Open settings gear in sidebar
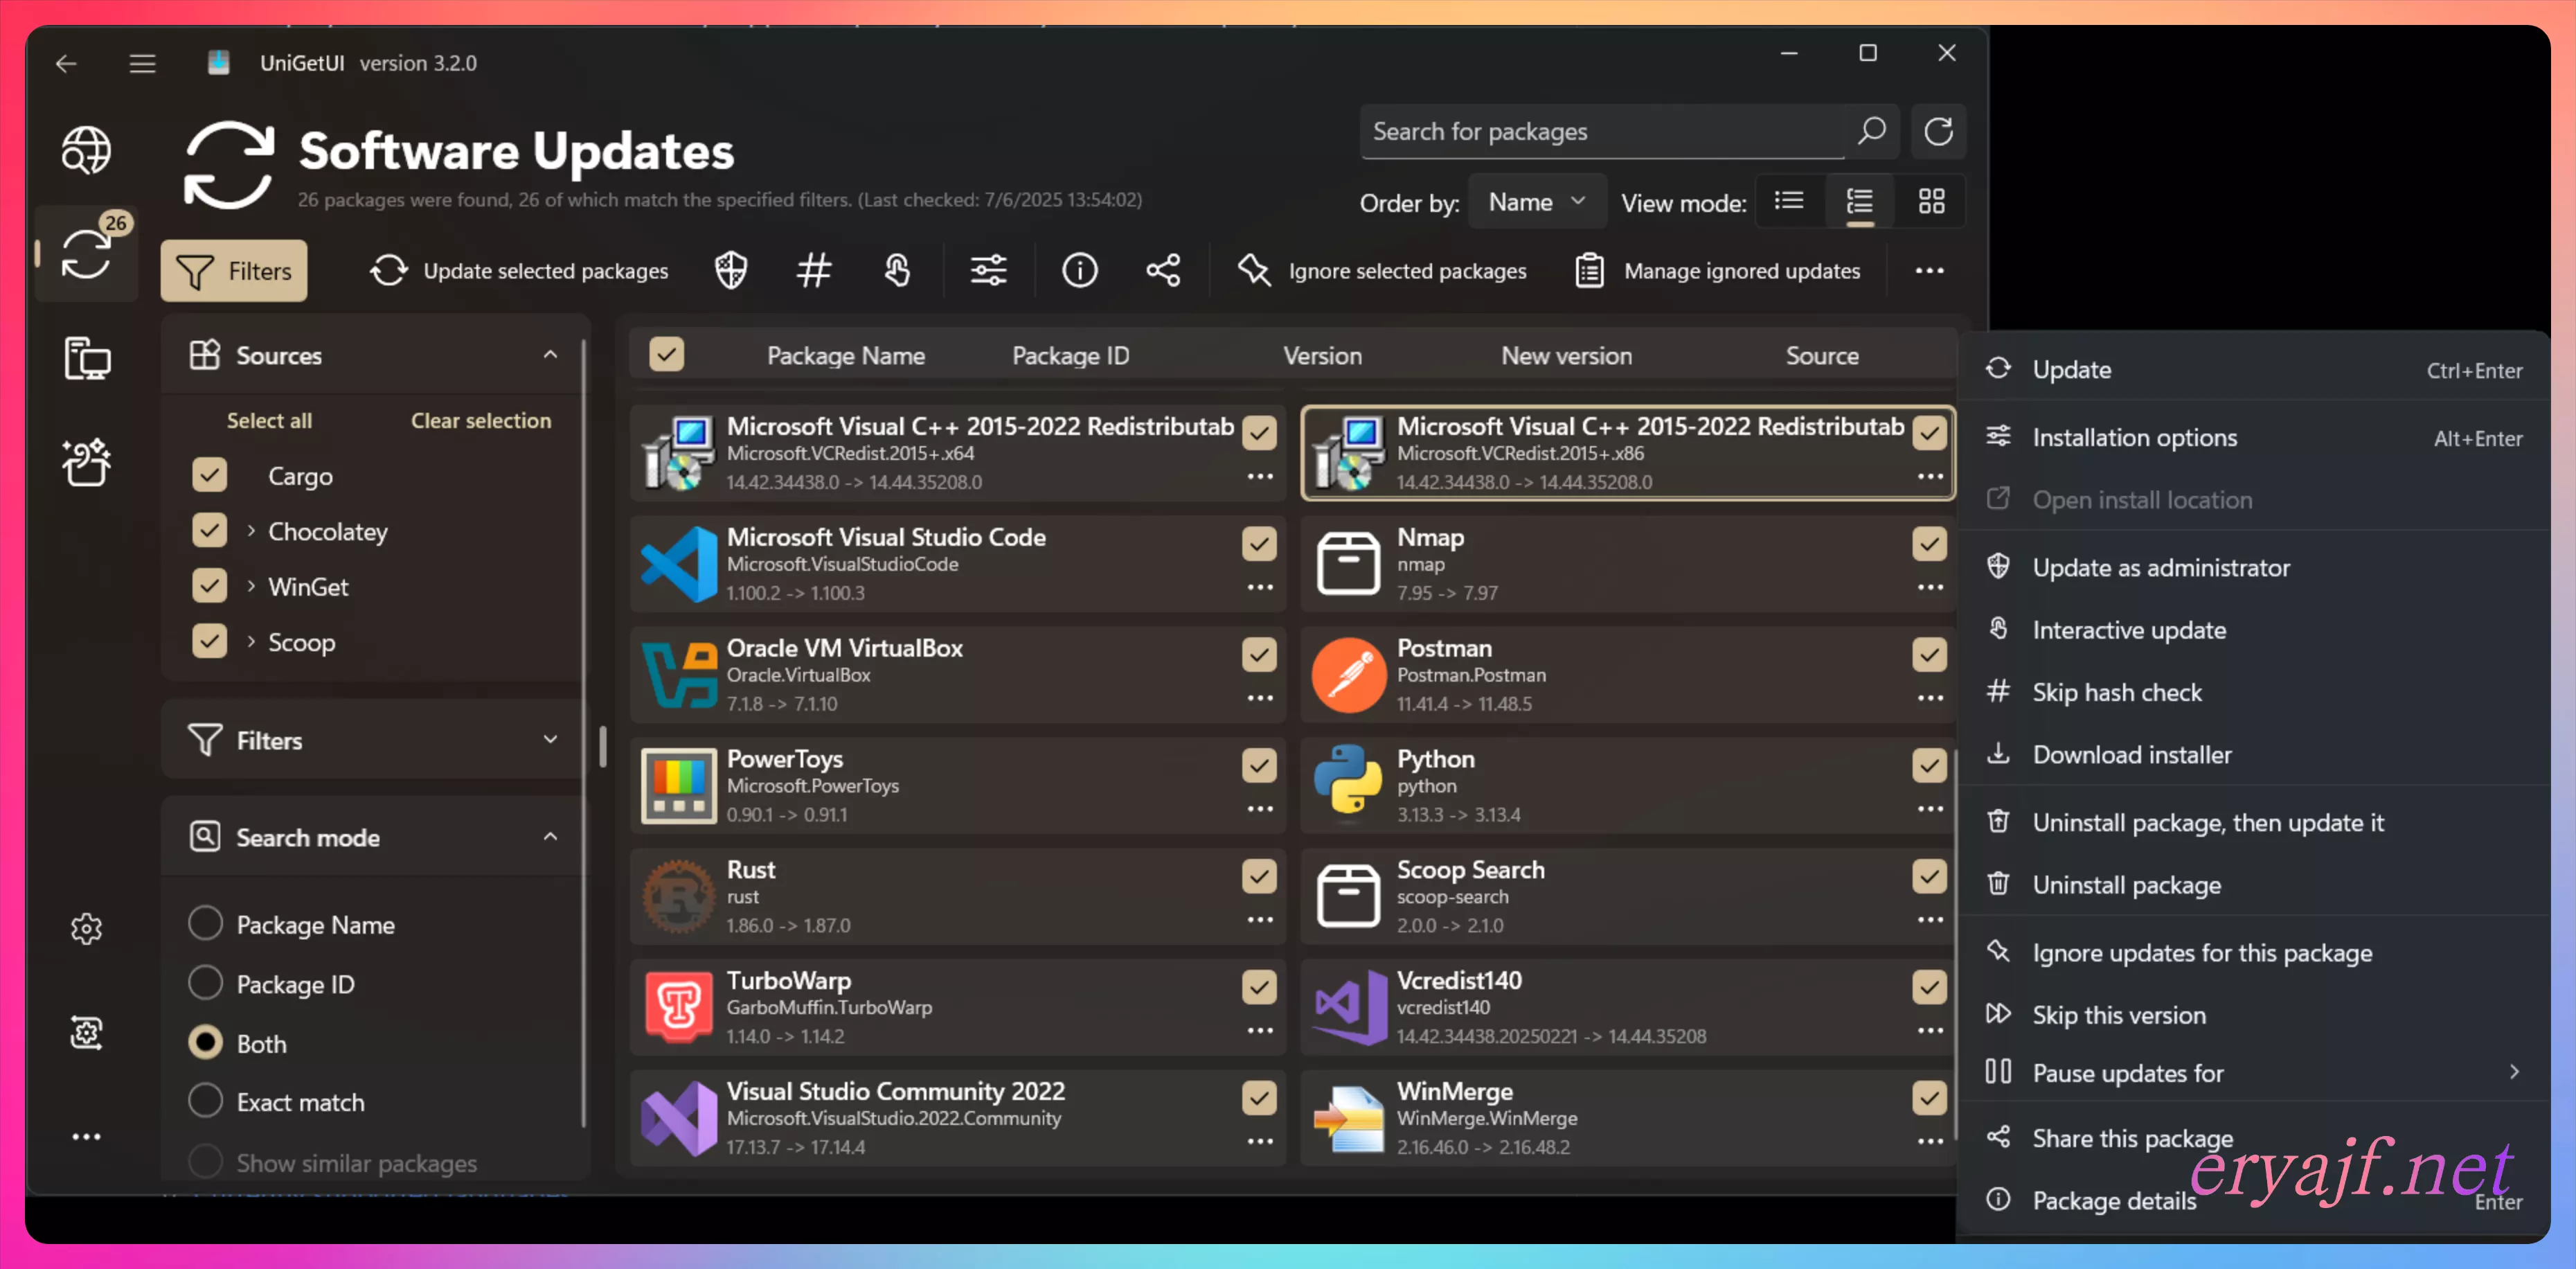Image resolution: width=2576 pixels, height=1269 pixels. tap(86, 928)
